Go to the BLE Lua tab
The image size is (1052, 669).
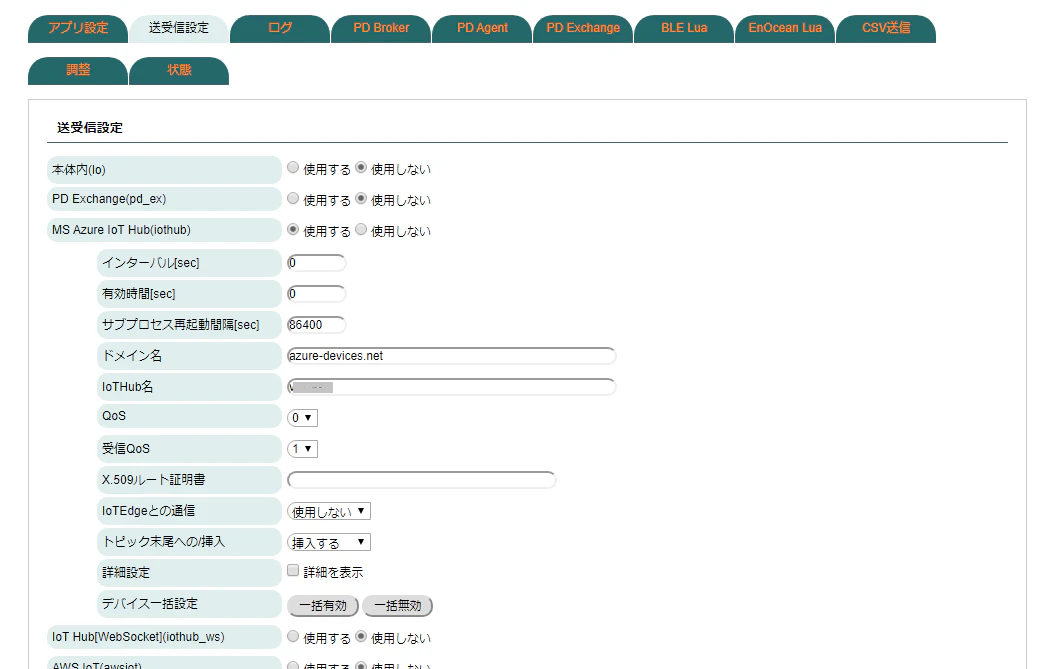(x=684, y=29)
